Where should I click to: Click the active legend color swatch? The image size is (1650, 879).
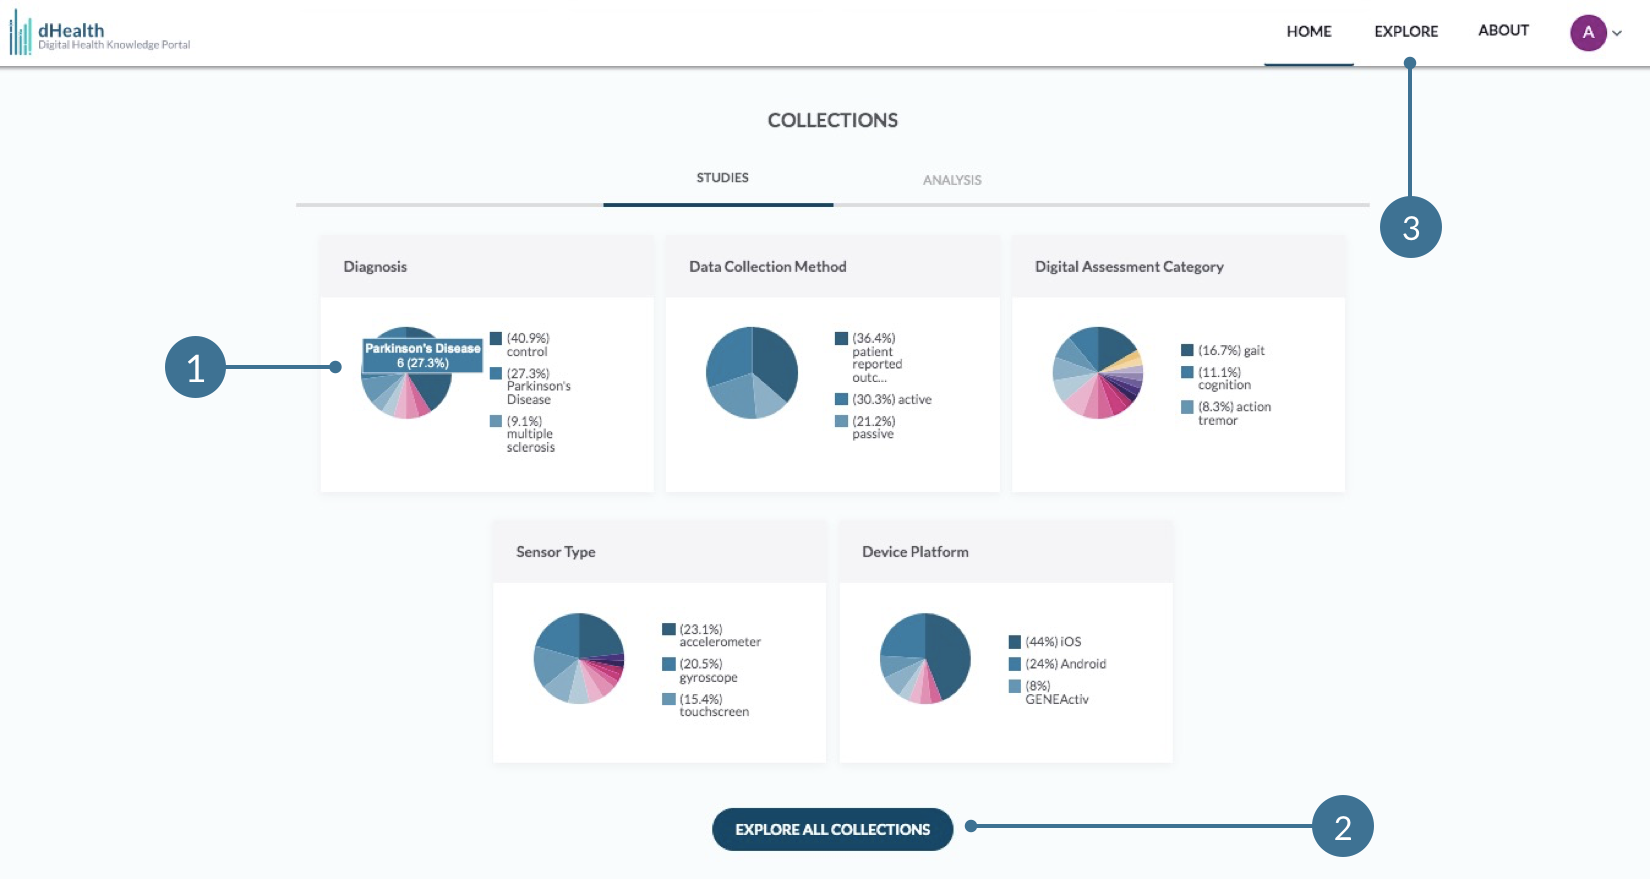[841, 399]
